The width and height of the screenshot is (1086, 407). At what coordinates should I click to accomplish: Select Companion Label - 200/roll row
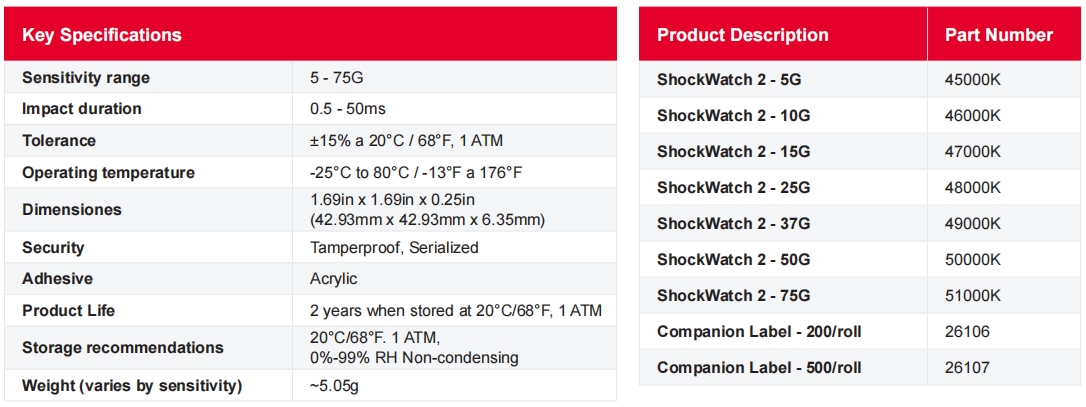tap(759, 332)
